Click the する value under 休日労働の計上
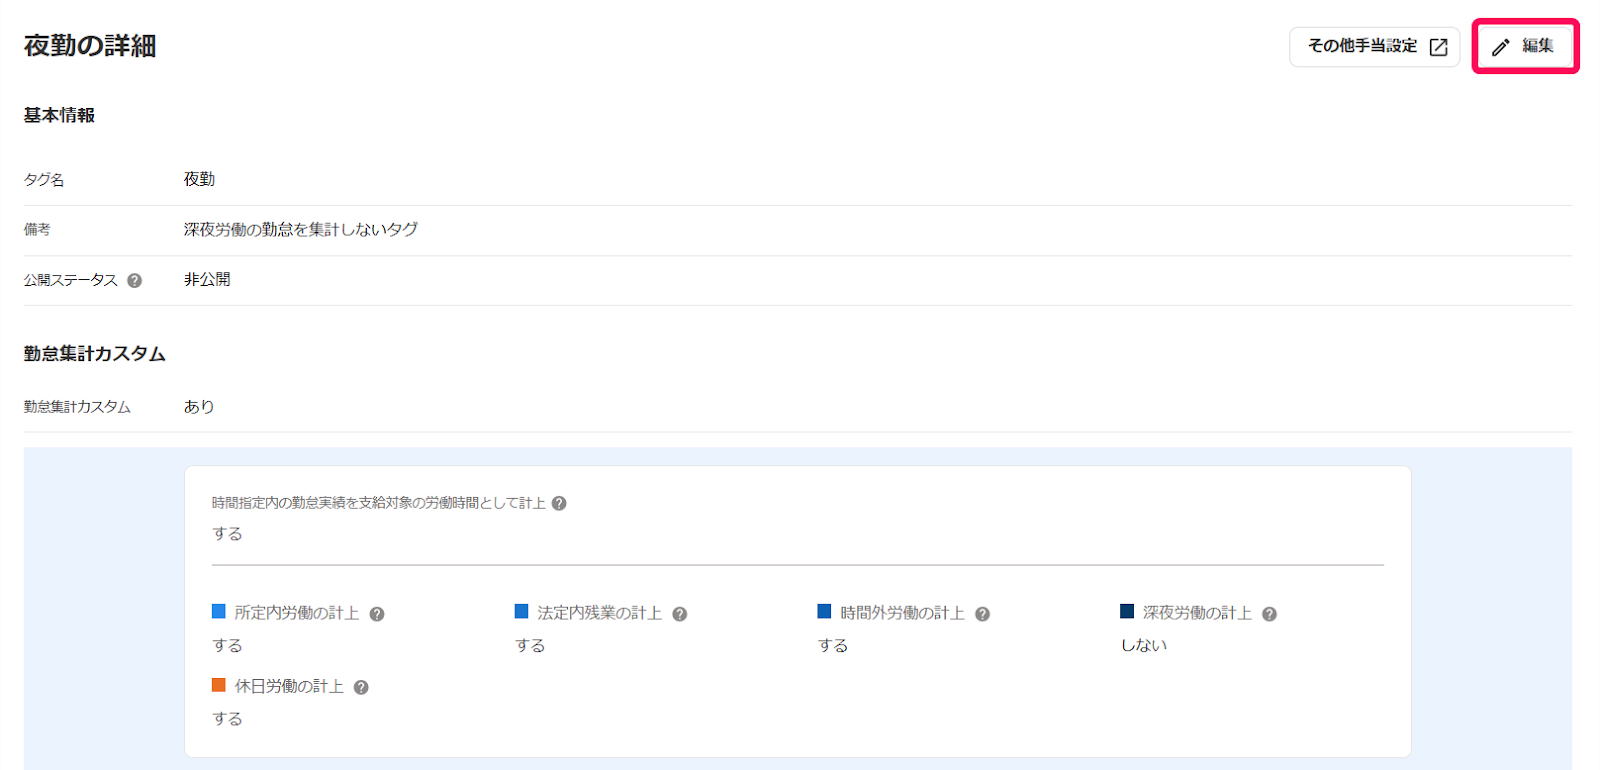Viewport: 1600px width, 770px height. [x=227, y=718]
